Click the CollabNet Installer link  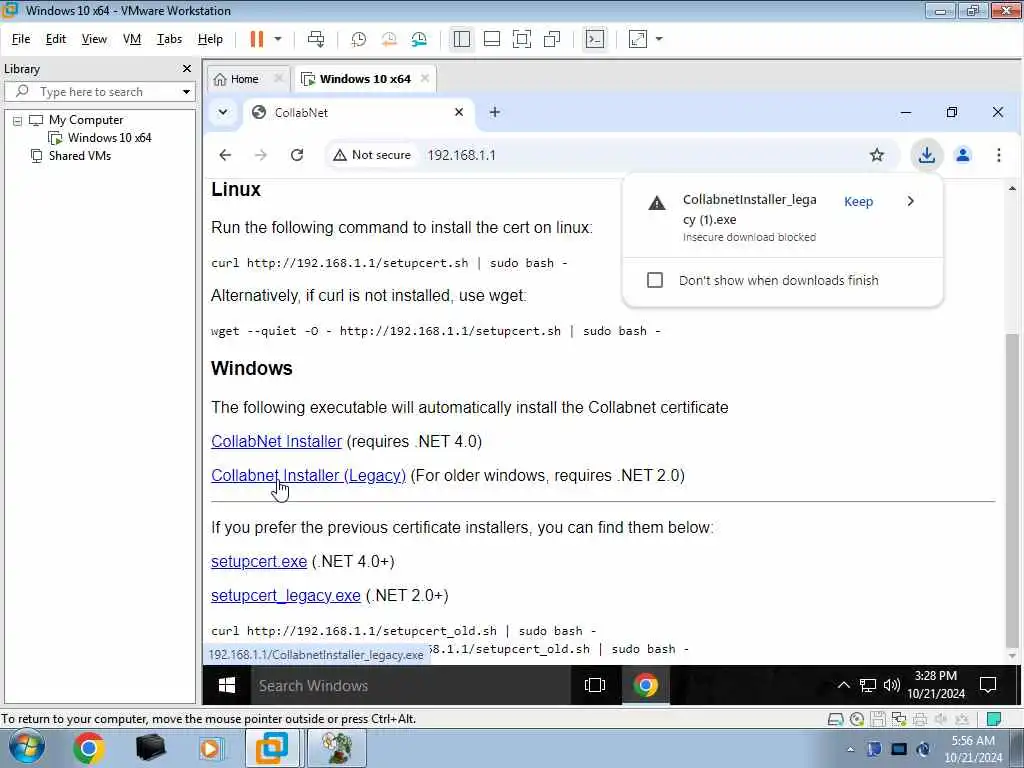pyautogui.click(x=276, y=441)
